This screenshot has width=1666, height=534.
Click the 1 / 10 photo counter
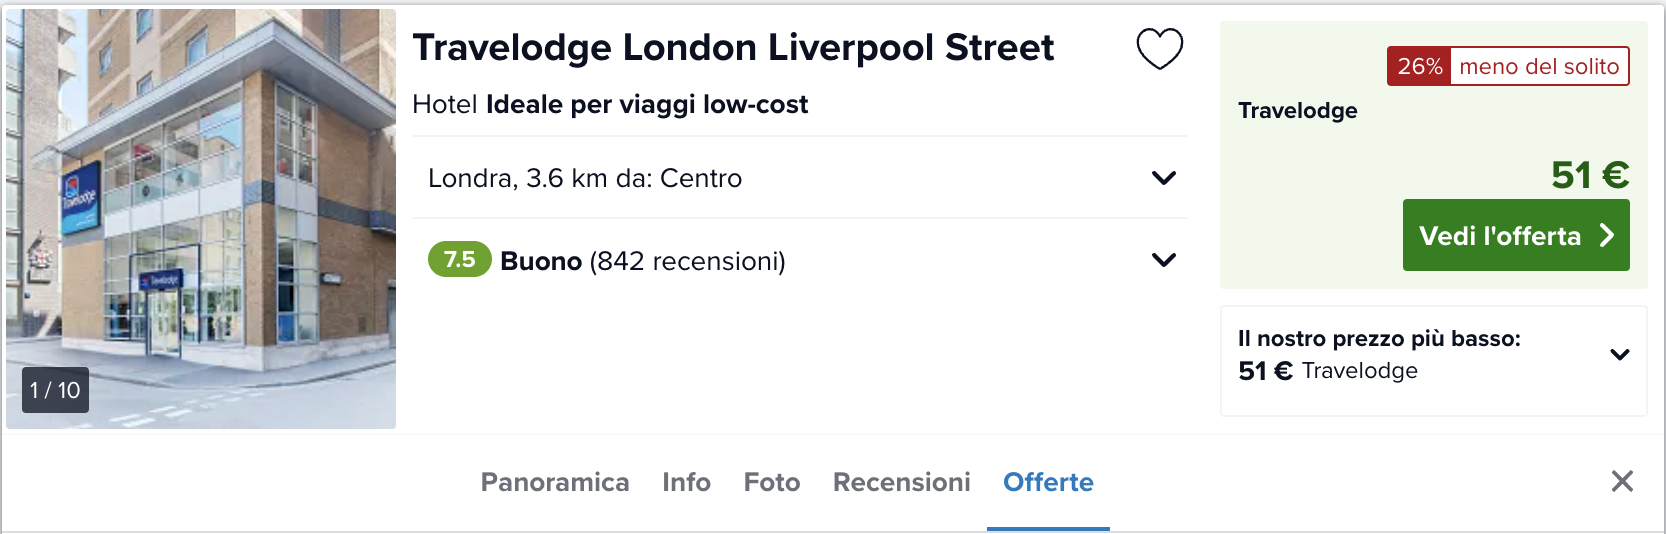coord(55,390)
